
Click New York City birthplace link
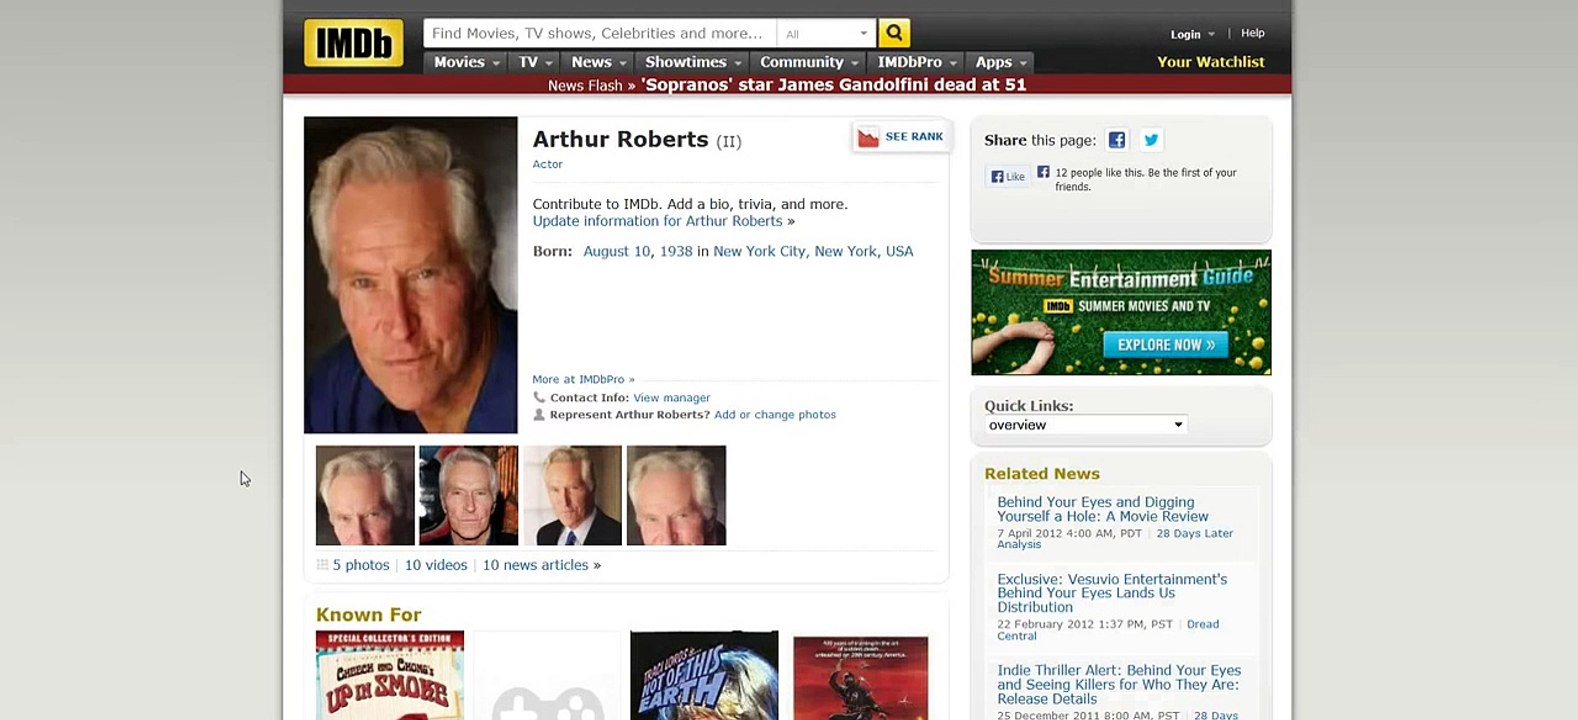(813, 251)
